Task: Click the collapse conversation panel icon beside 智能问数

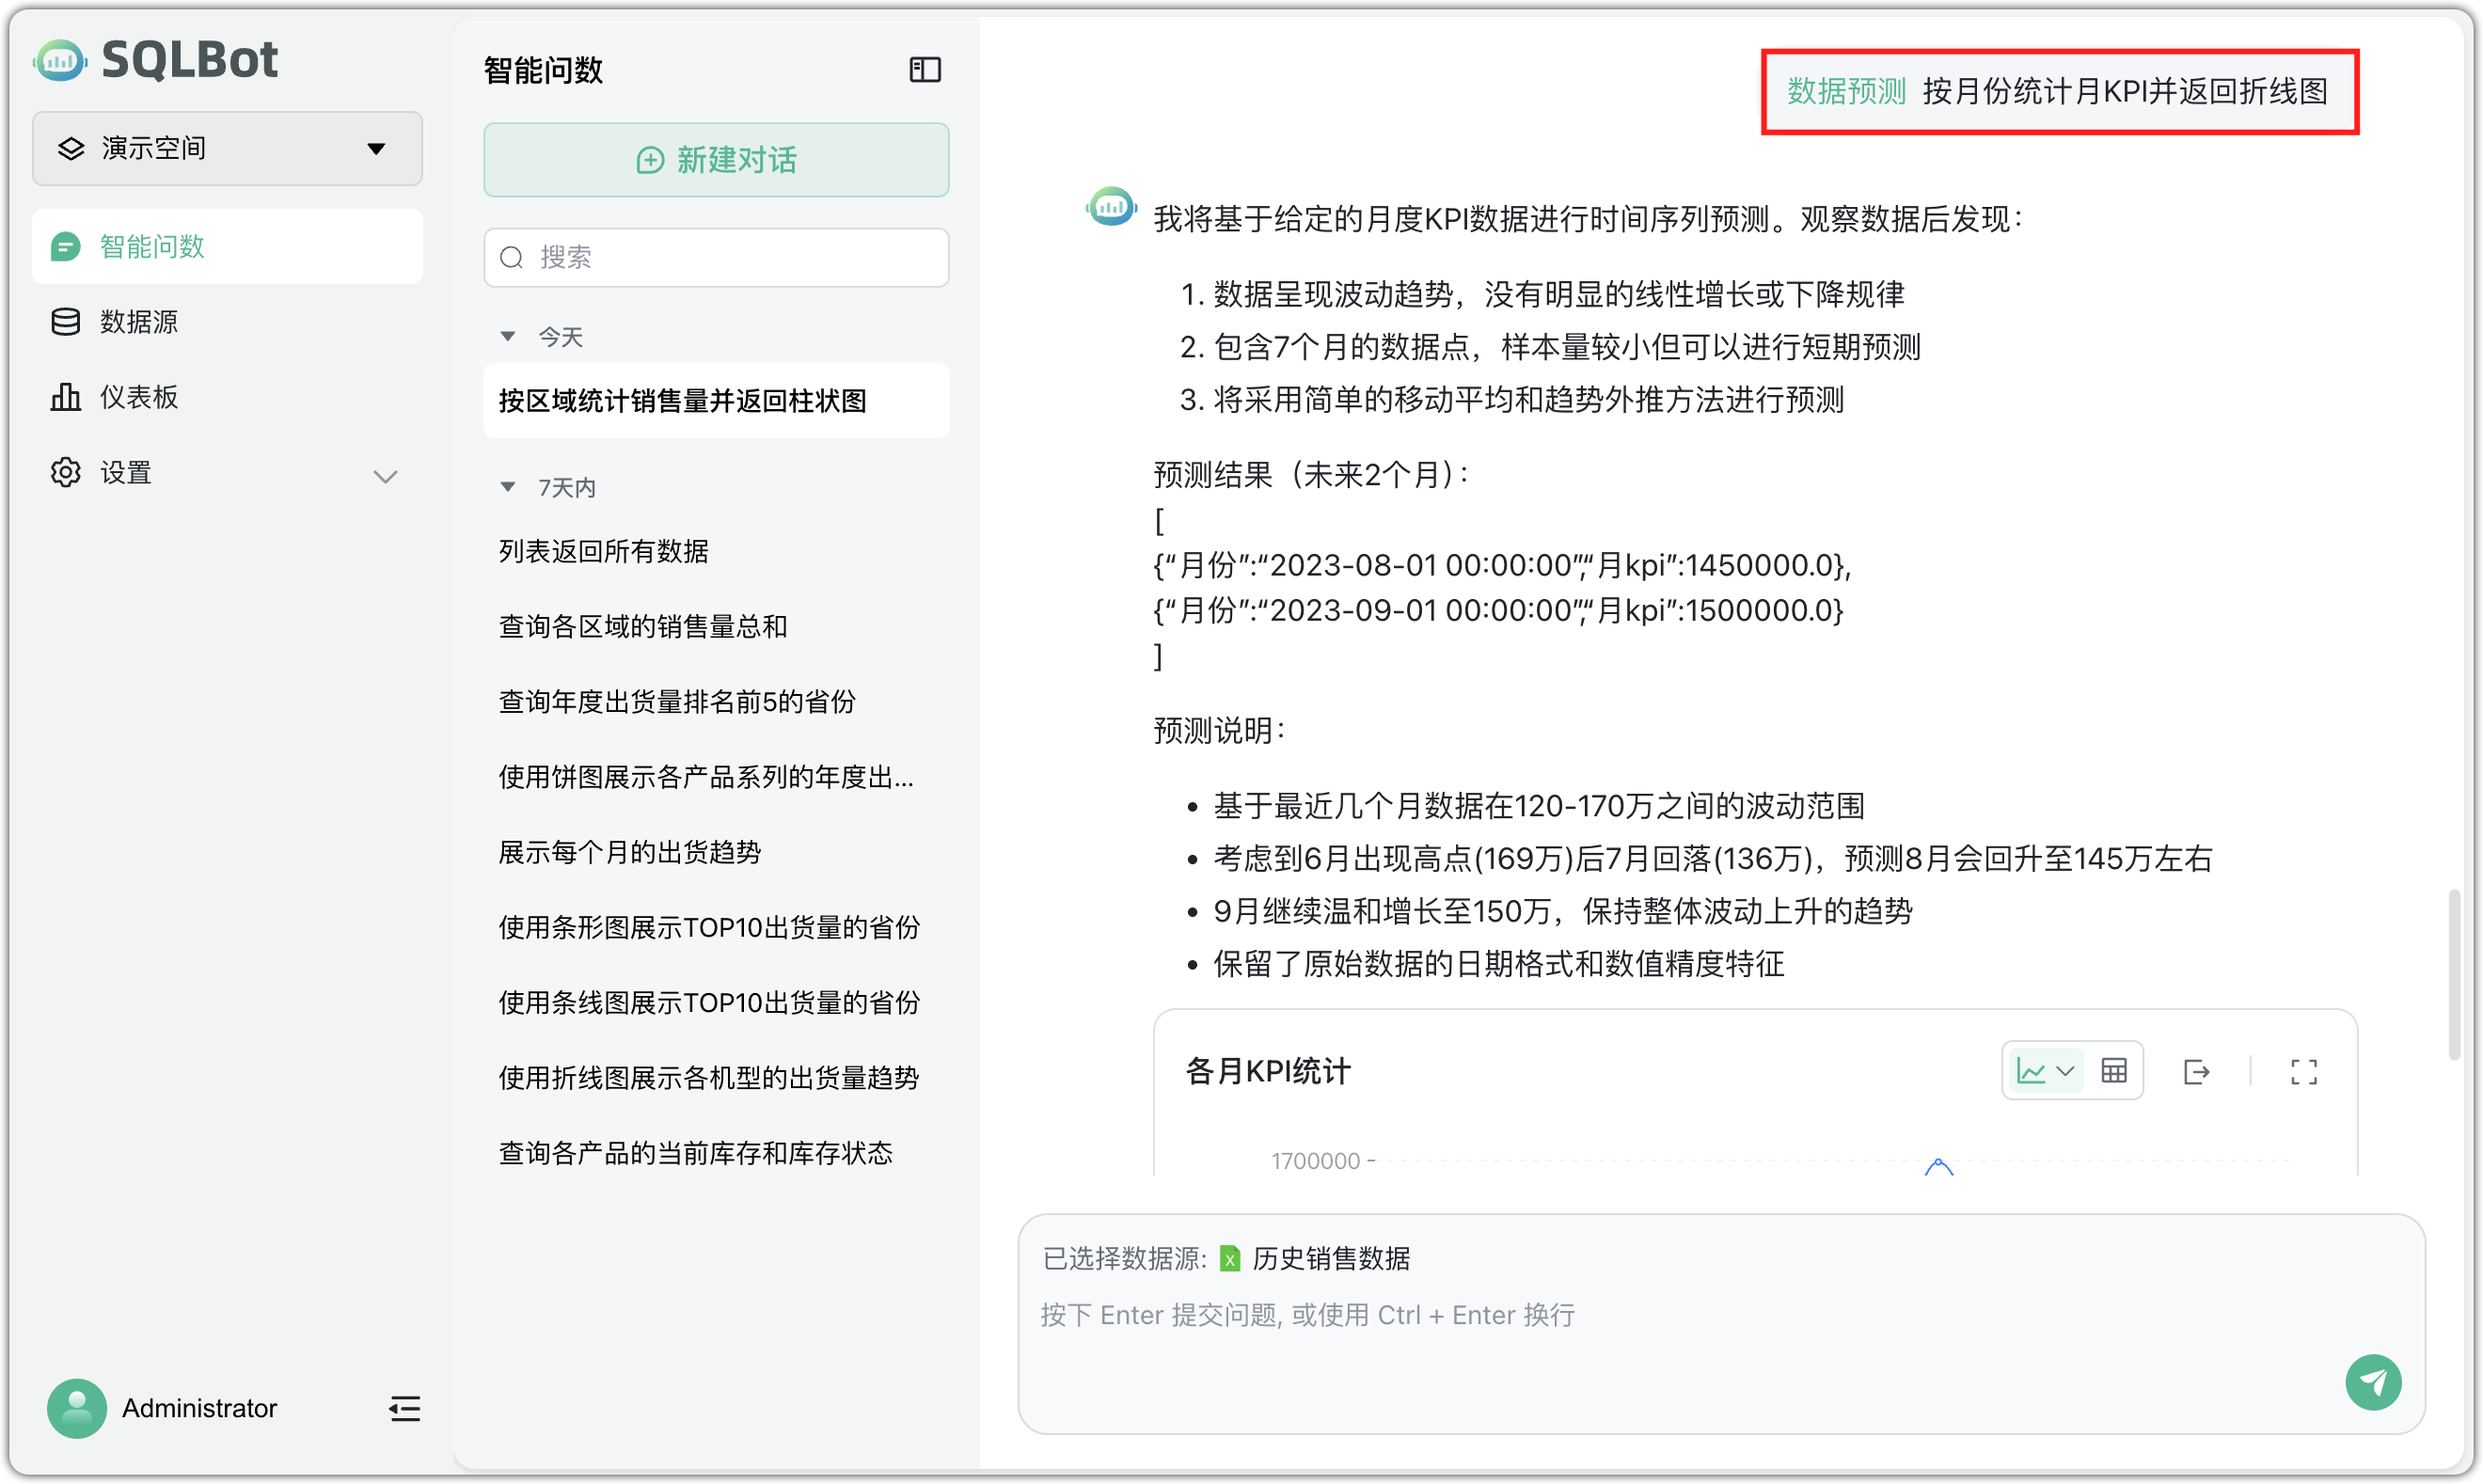Action: tap(924, 69)
